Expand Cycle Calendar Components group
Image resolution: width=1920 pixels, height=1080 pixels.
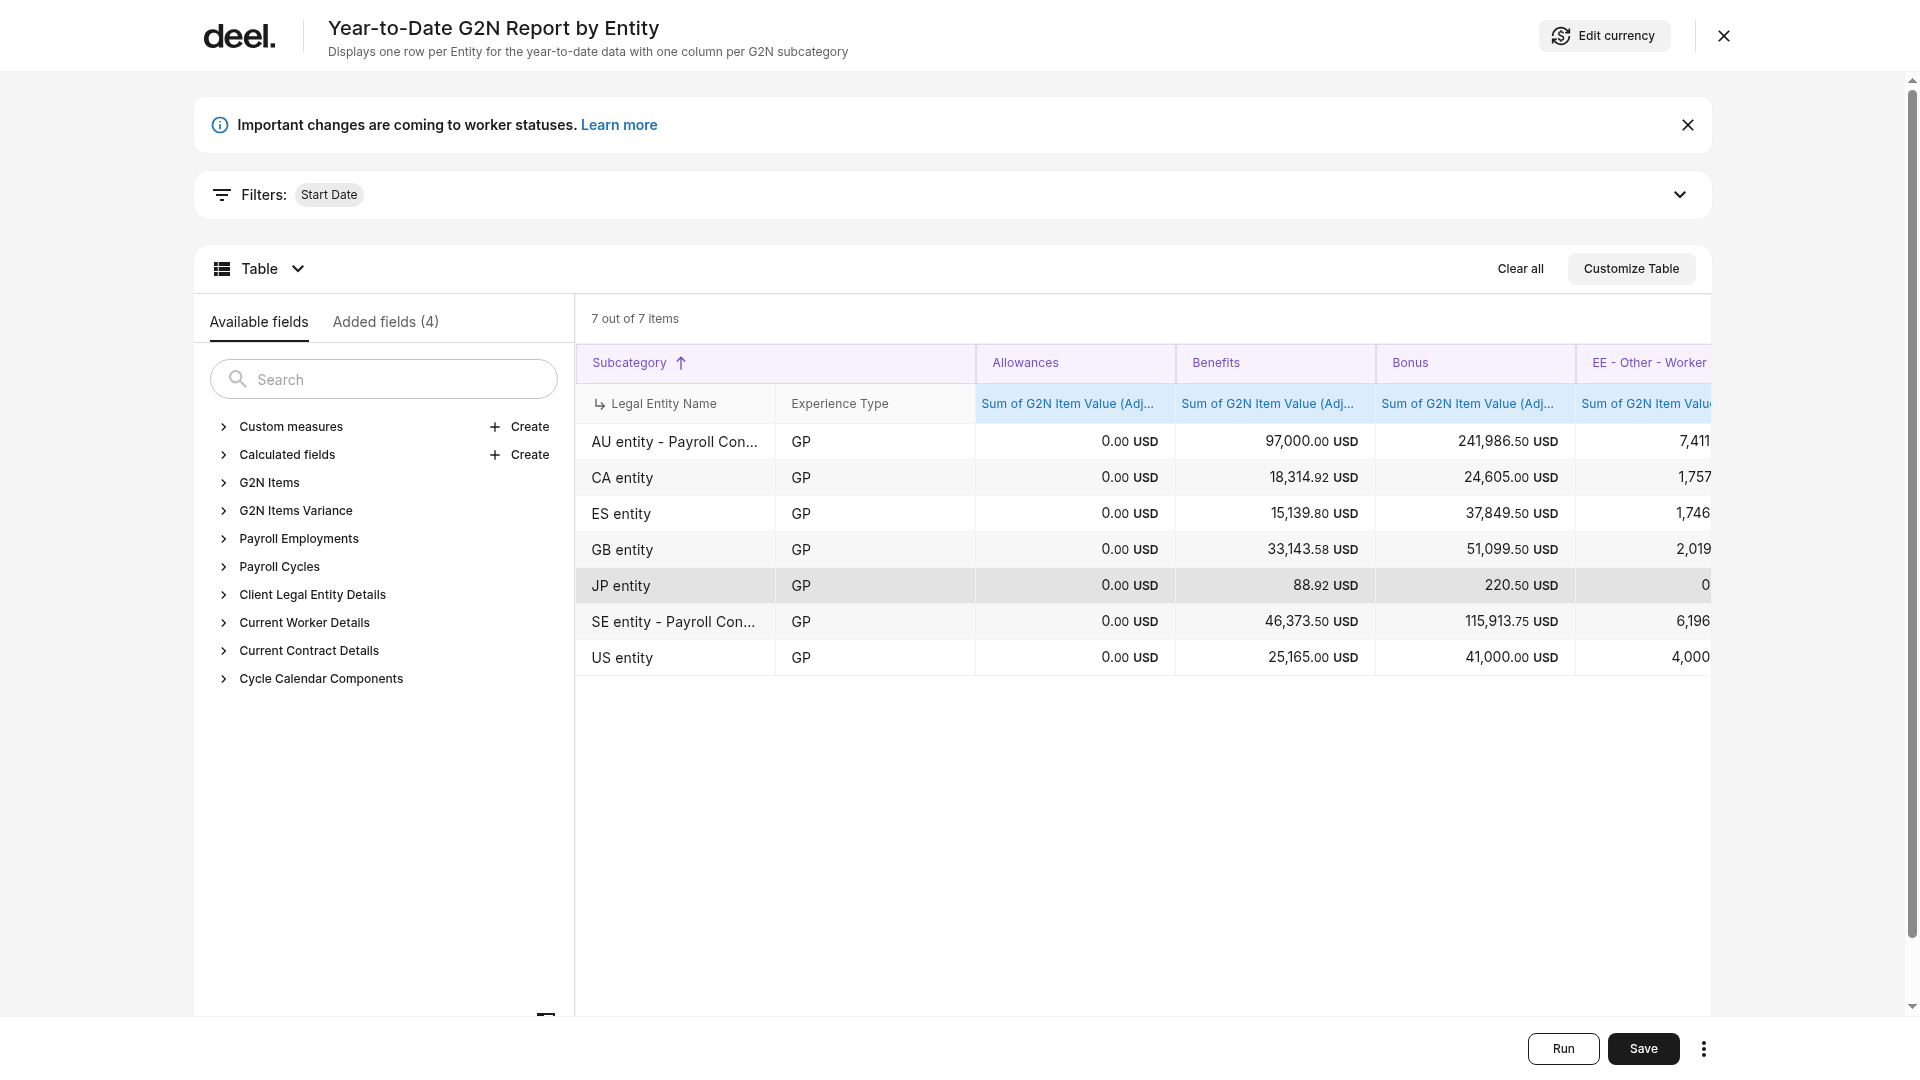pos(224,679)
